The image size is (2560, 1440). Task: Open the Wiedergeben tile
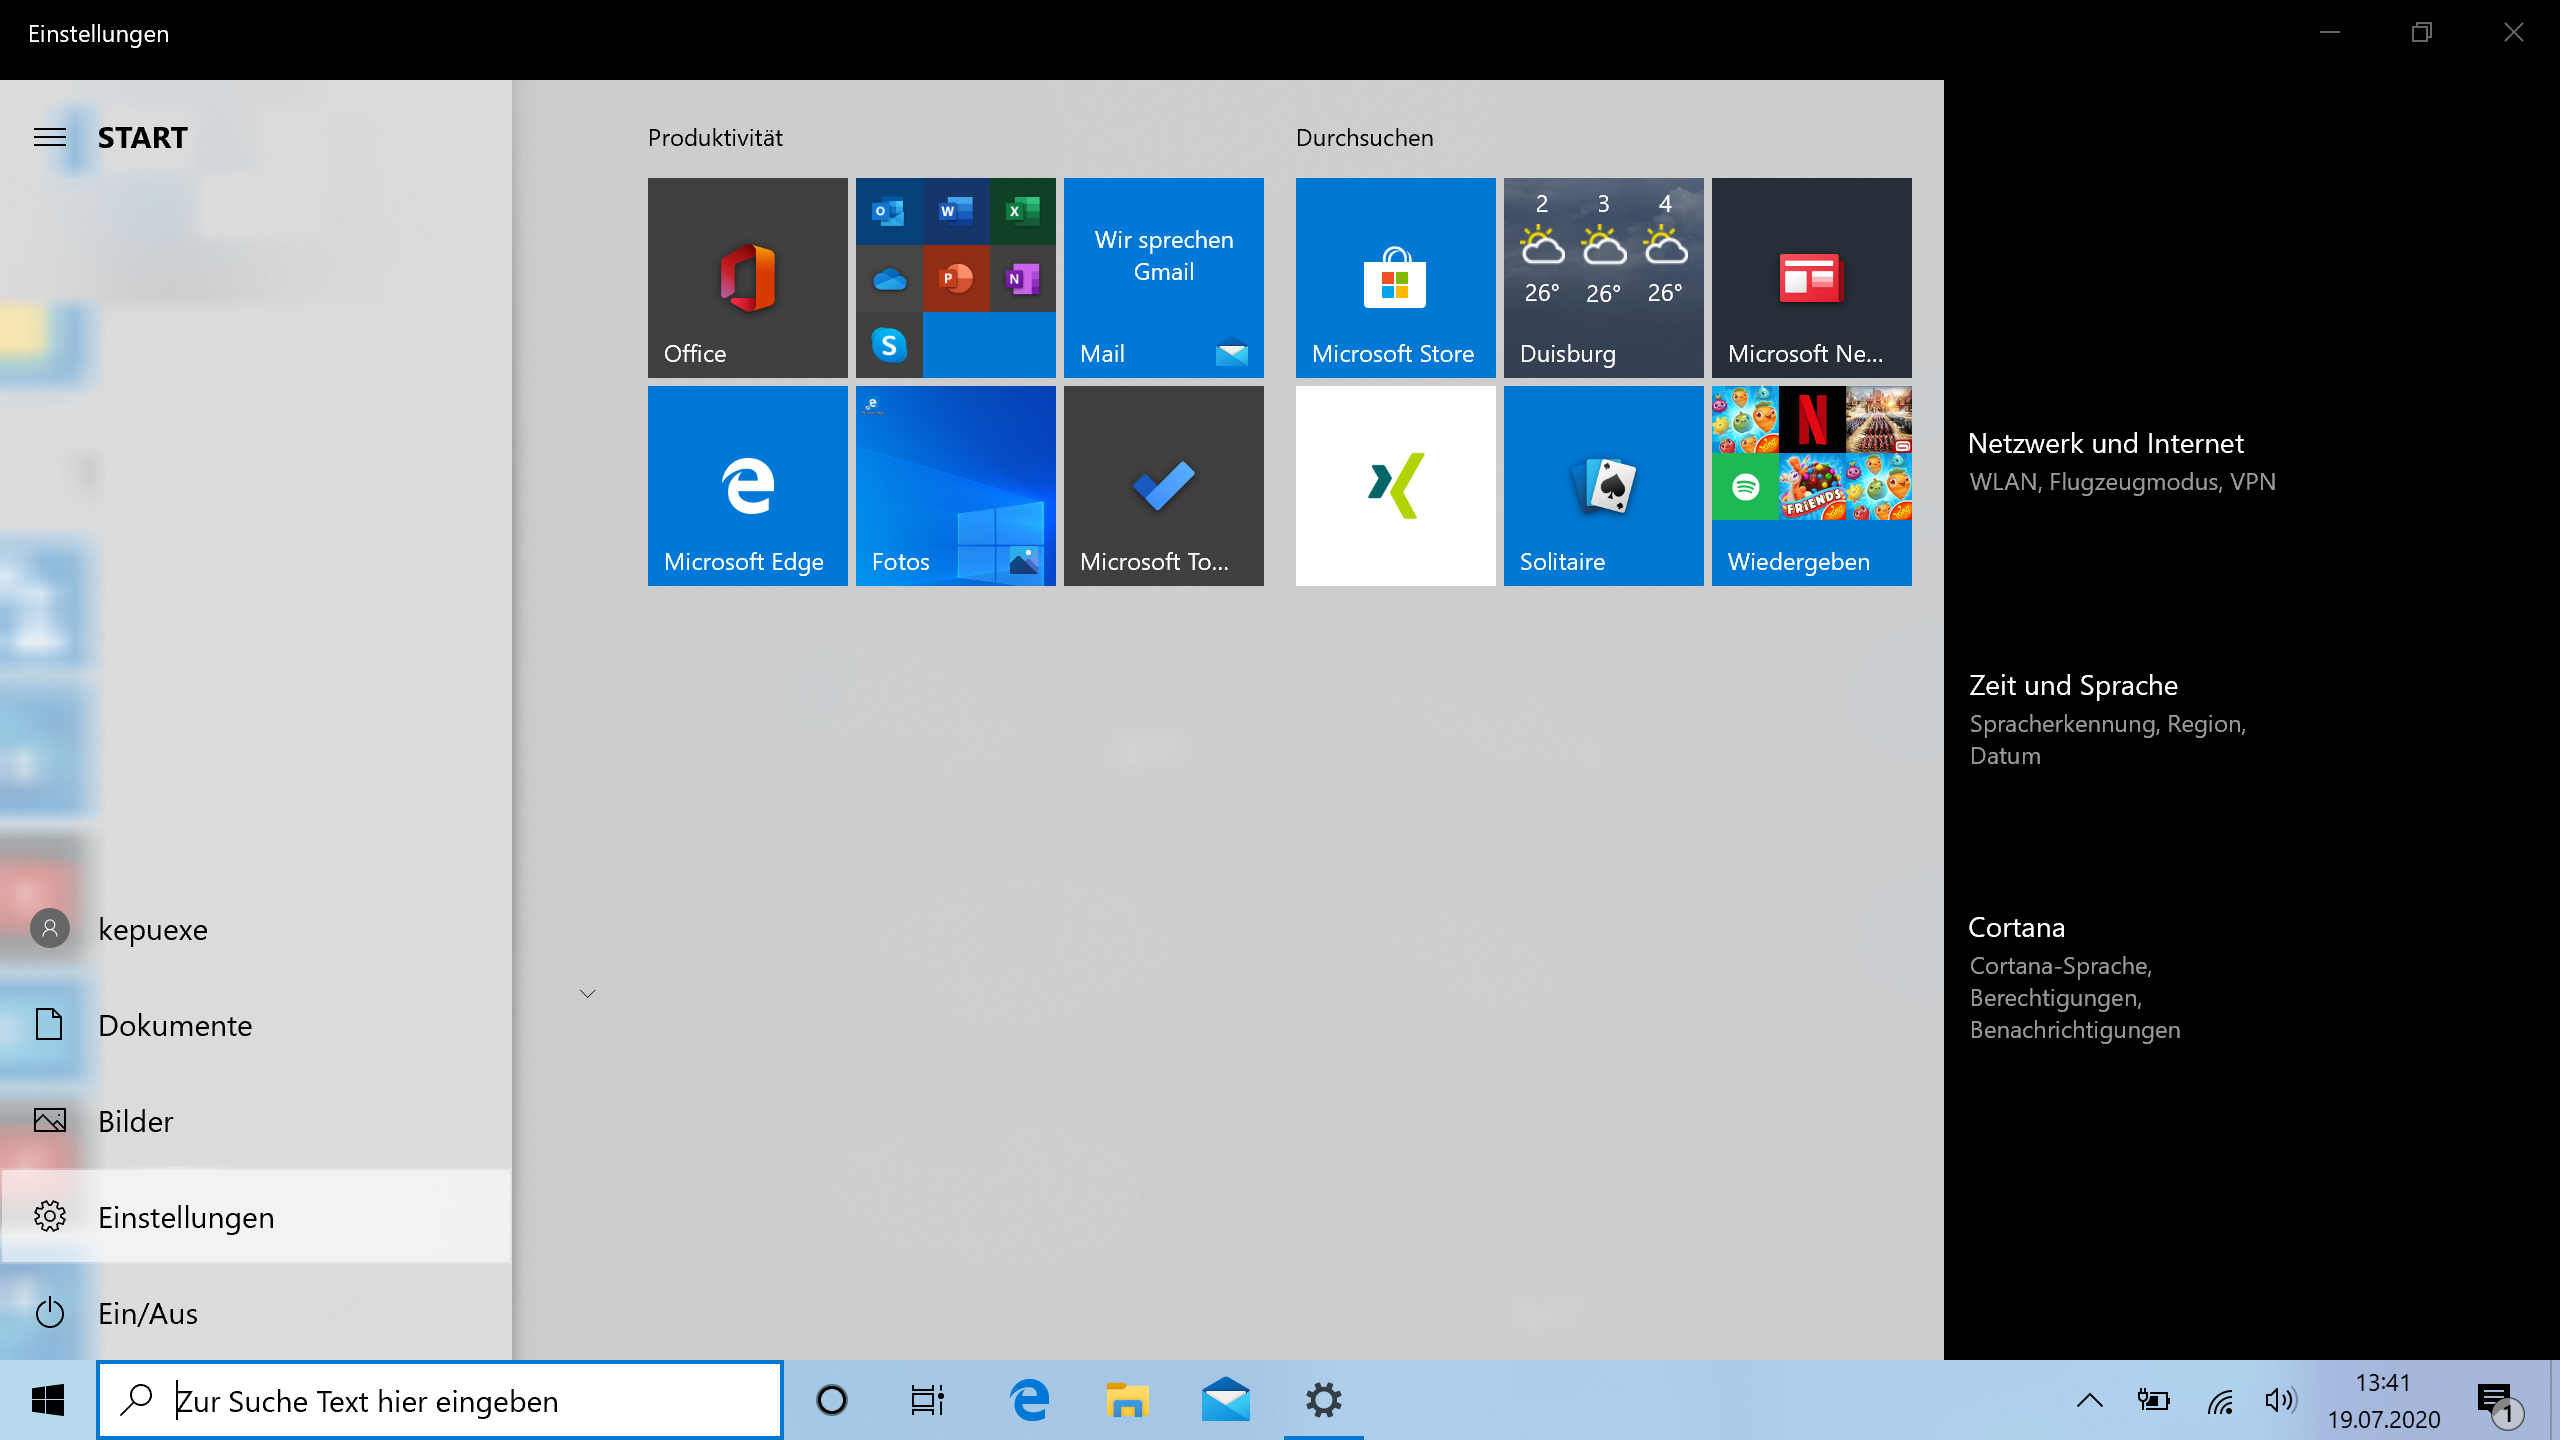pos(1811,485)
